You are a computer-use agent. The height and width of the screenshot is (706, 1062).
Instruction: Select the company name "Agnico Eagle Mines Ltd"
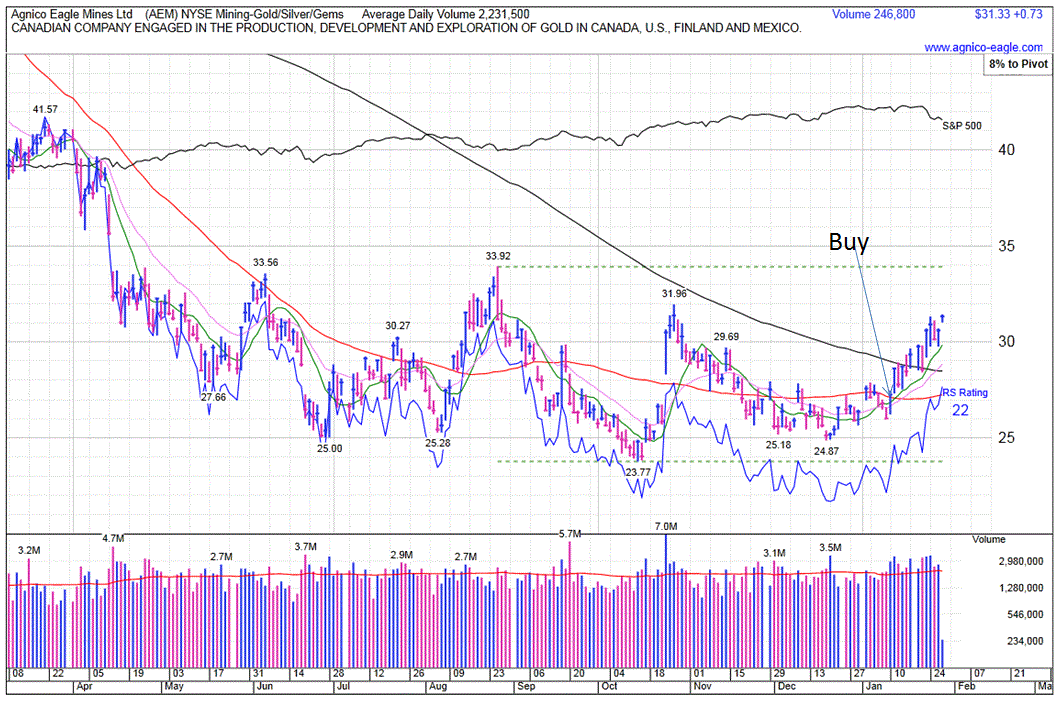[x=72, y=14]
